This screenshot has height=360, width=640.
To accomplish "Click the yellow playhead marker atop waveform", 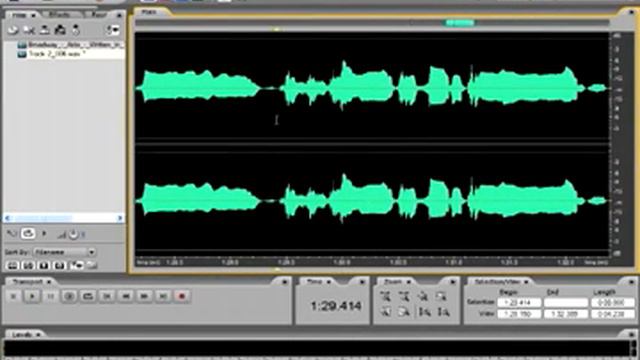I will tap(277, 29).
